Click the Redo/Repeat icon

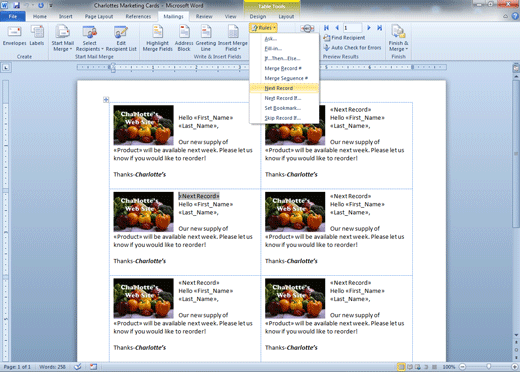(41, 5)
